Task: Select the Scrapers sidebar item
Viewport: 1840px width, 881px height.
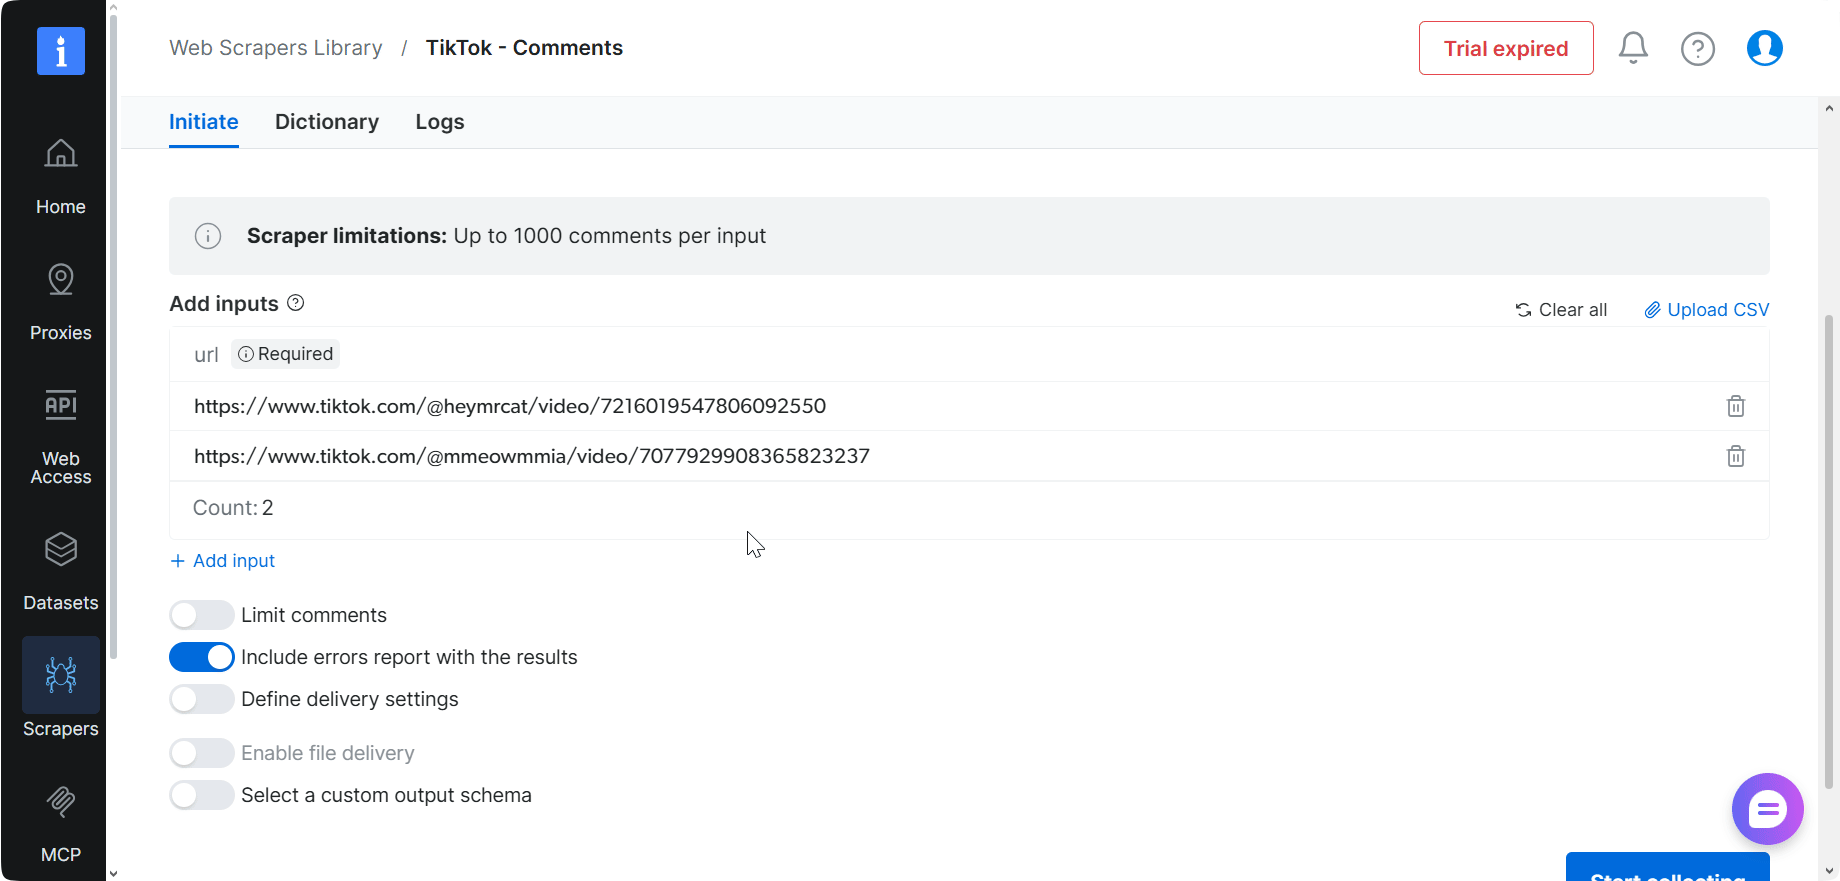Action: (61, 690)
